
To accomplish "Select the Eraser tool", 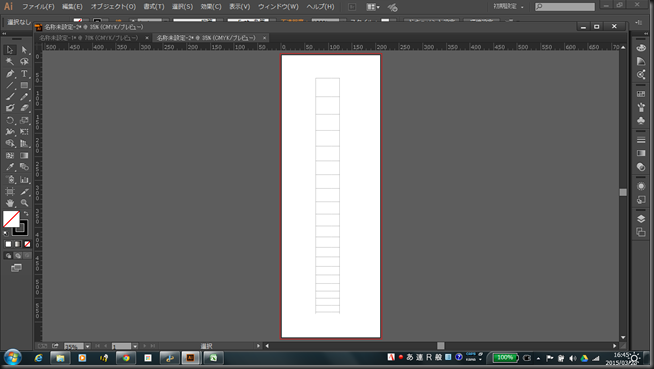I will coord(24,108).
